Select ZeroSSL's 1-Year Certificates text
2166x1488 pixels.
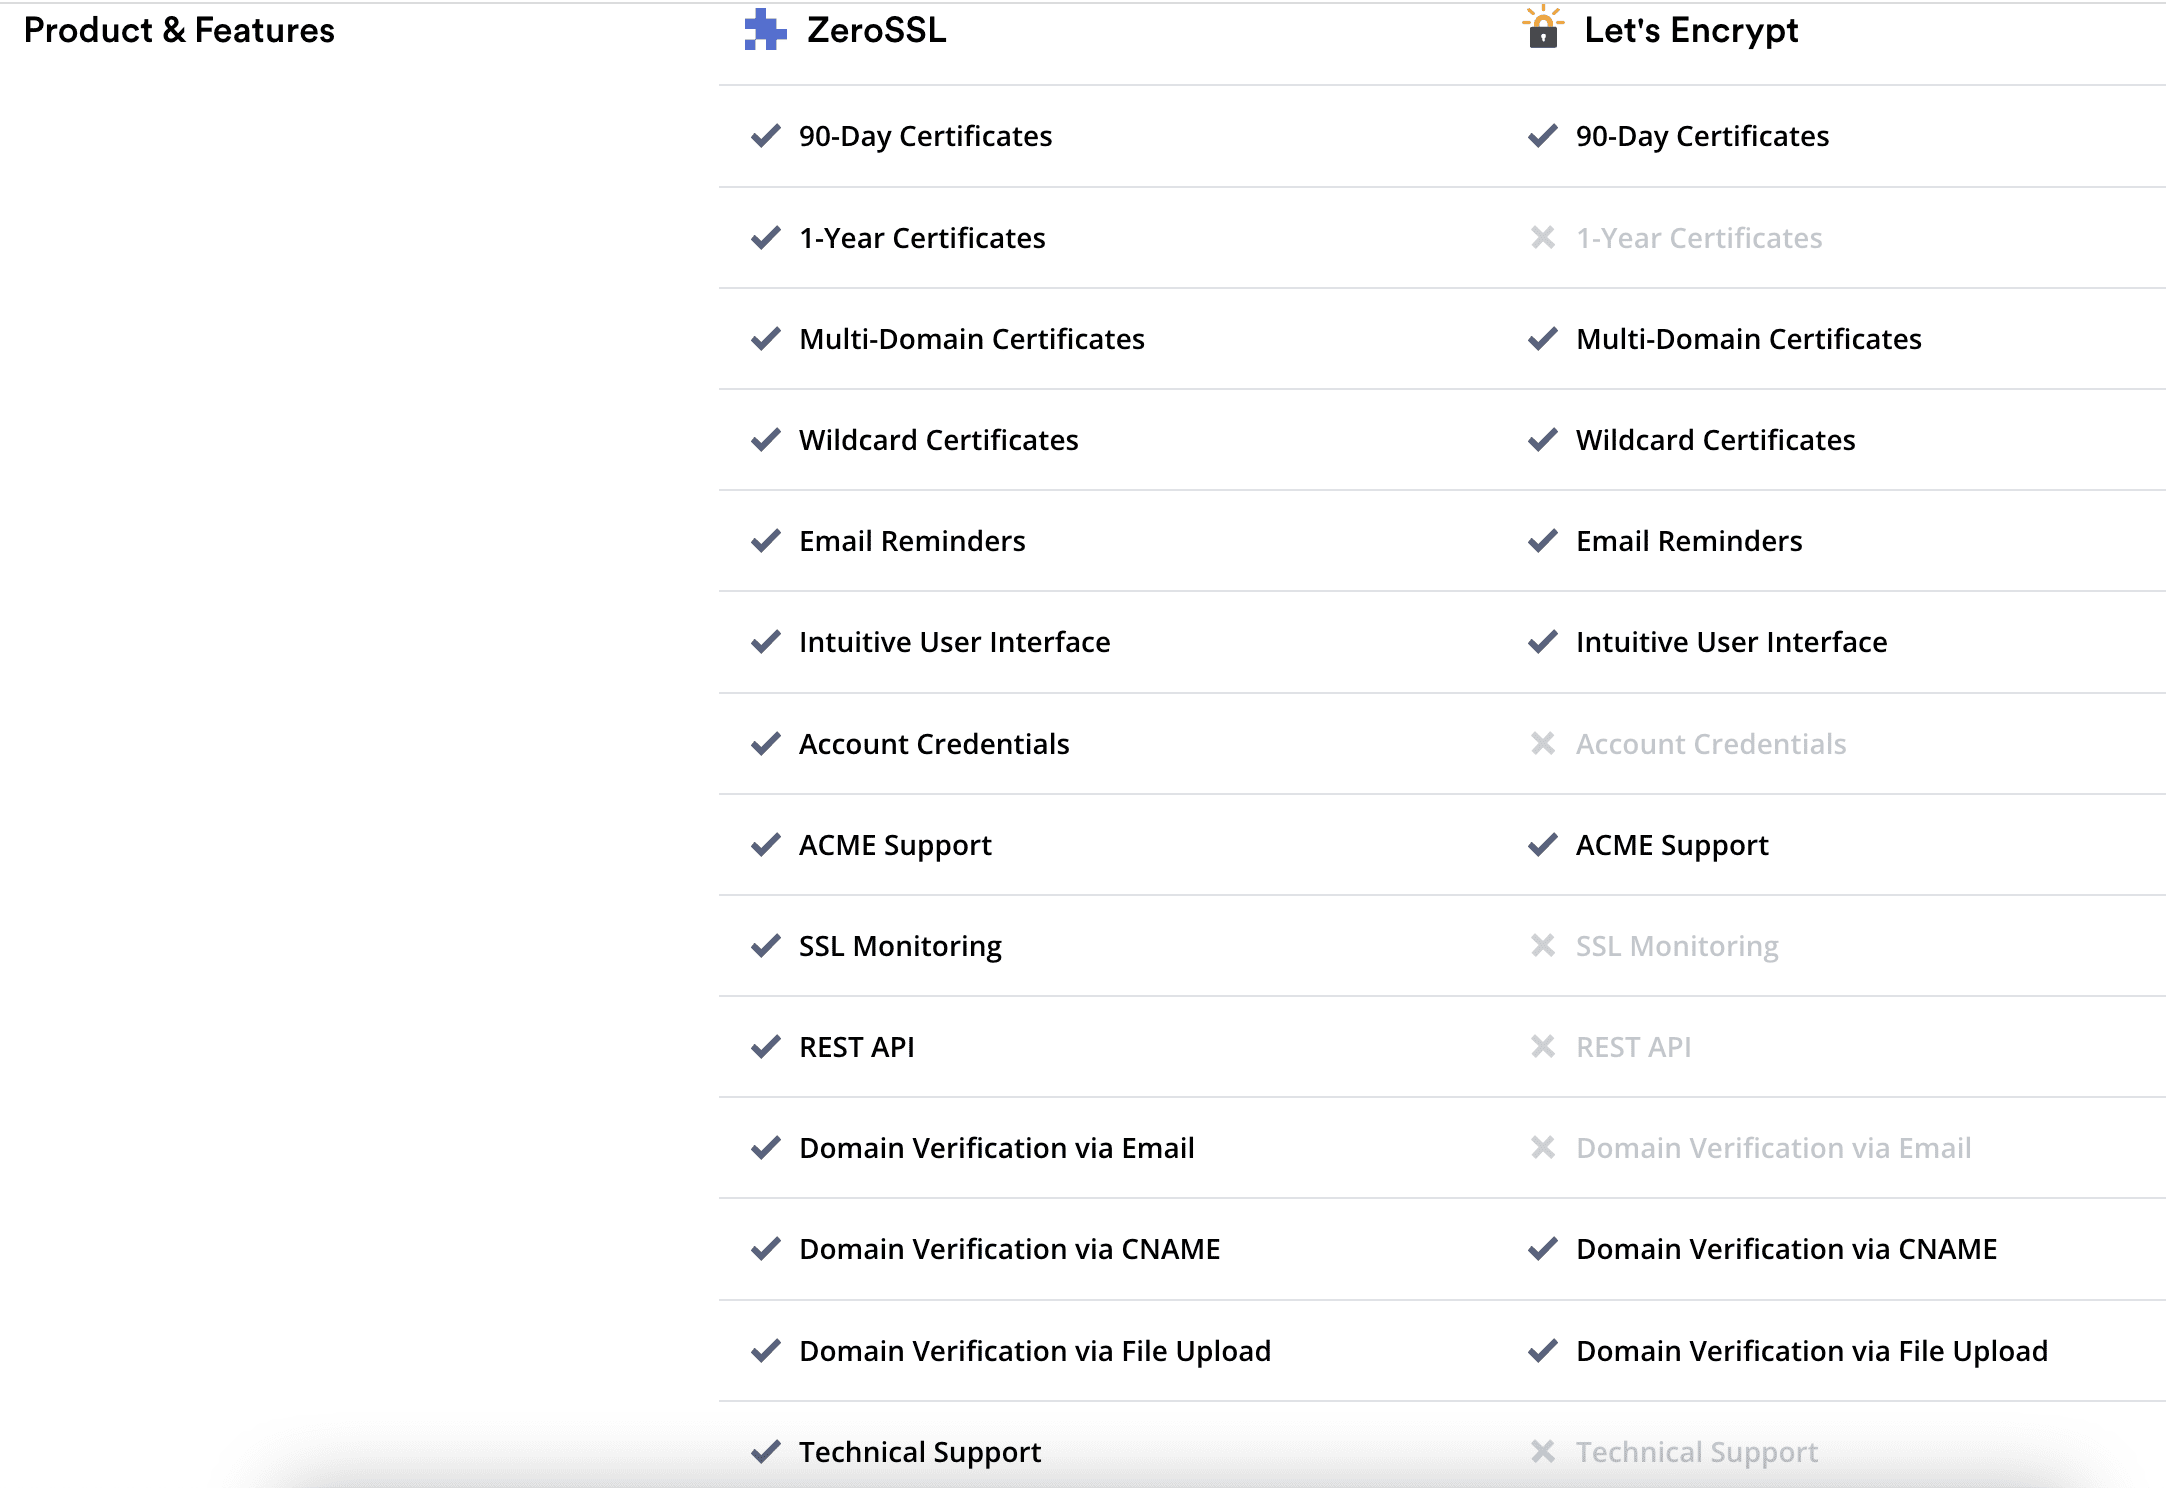point(922,238)
